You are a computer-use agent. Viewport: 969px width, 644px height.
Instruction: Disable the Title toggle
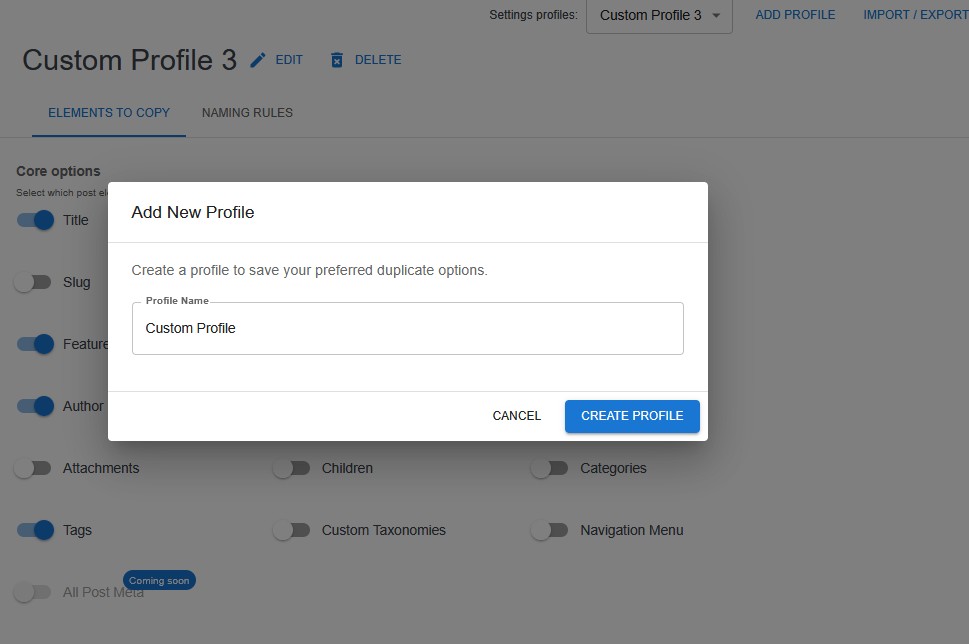(x=35, y=220)
